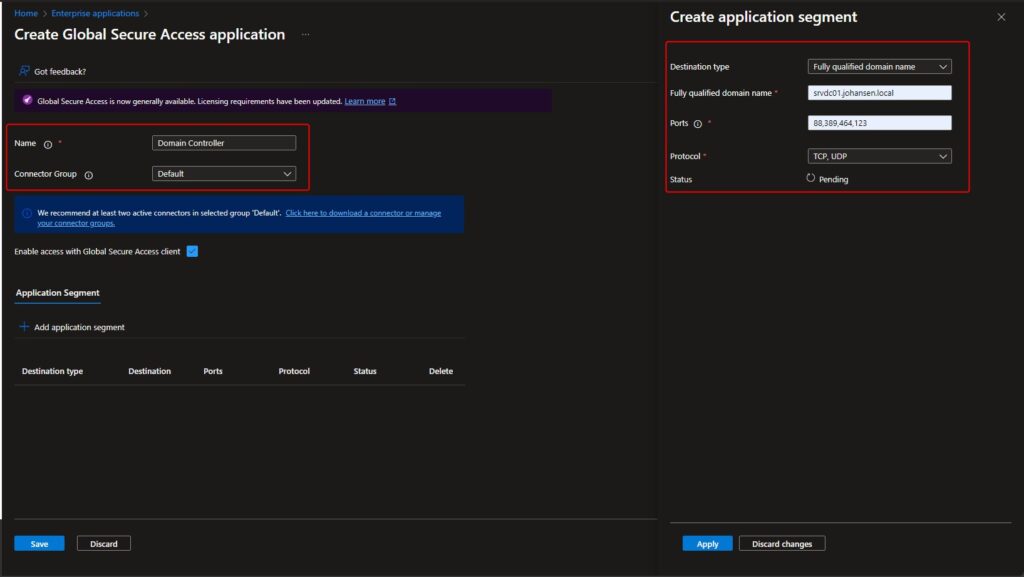1024x577 pixels.
Task: Uncheck Enable access with Global Secure Access client
Action: coord(192,251)
